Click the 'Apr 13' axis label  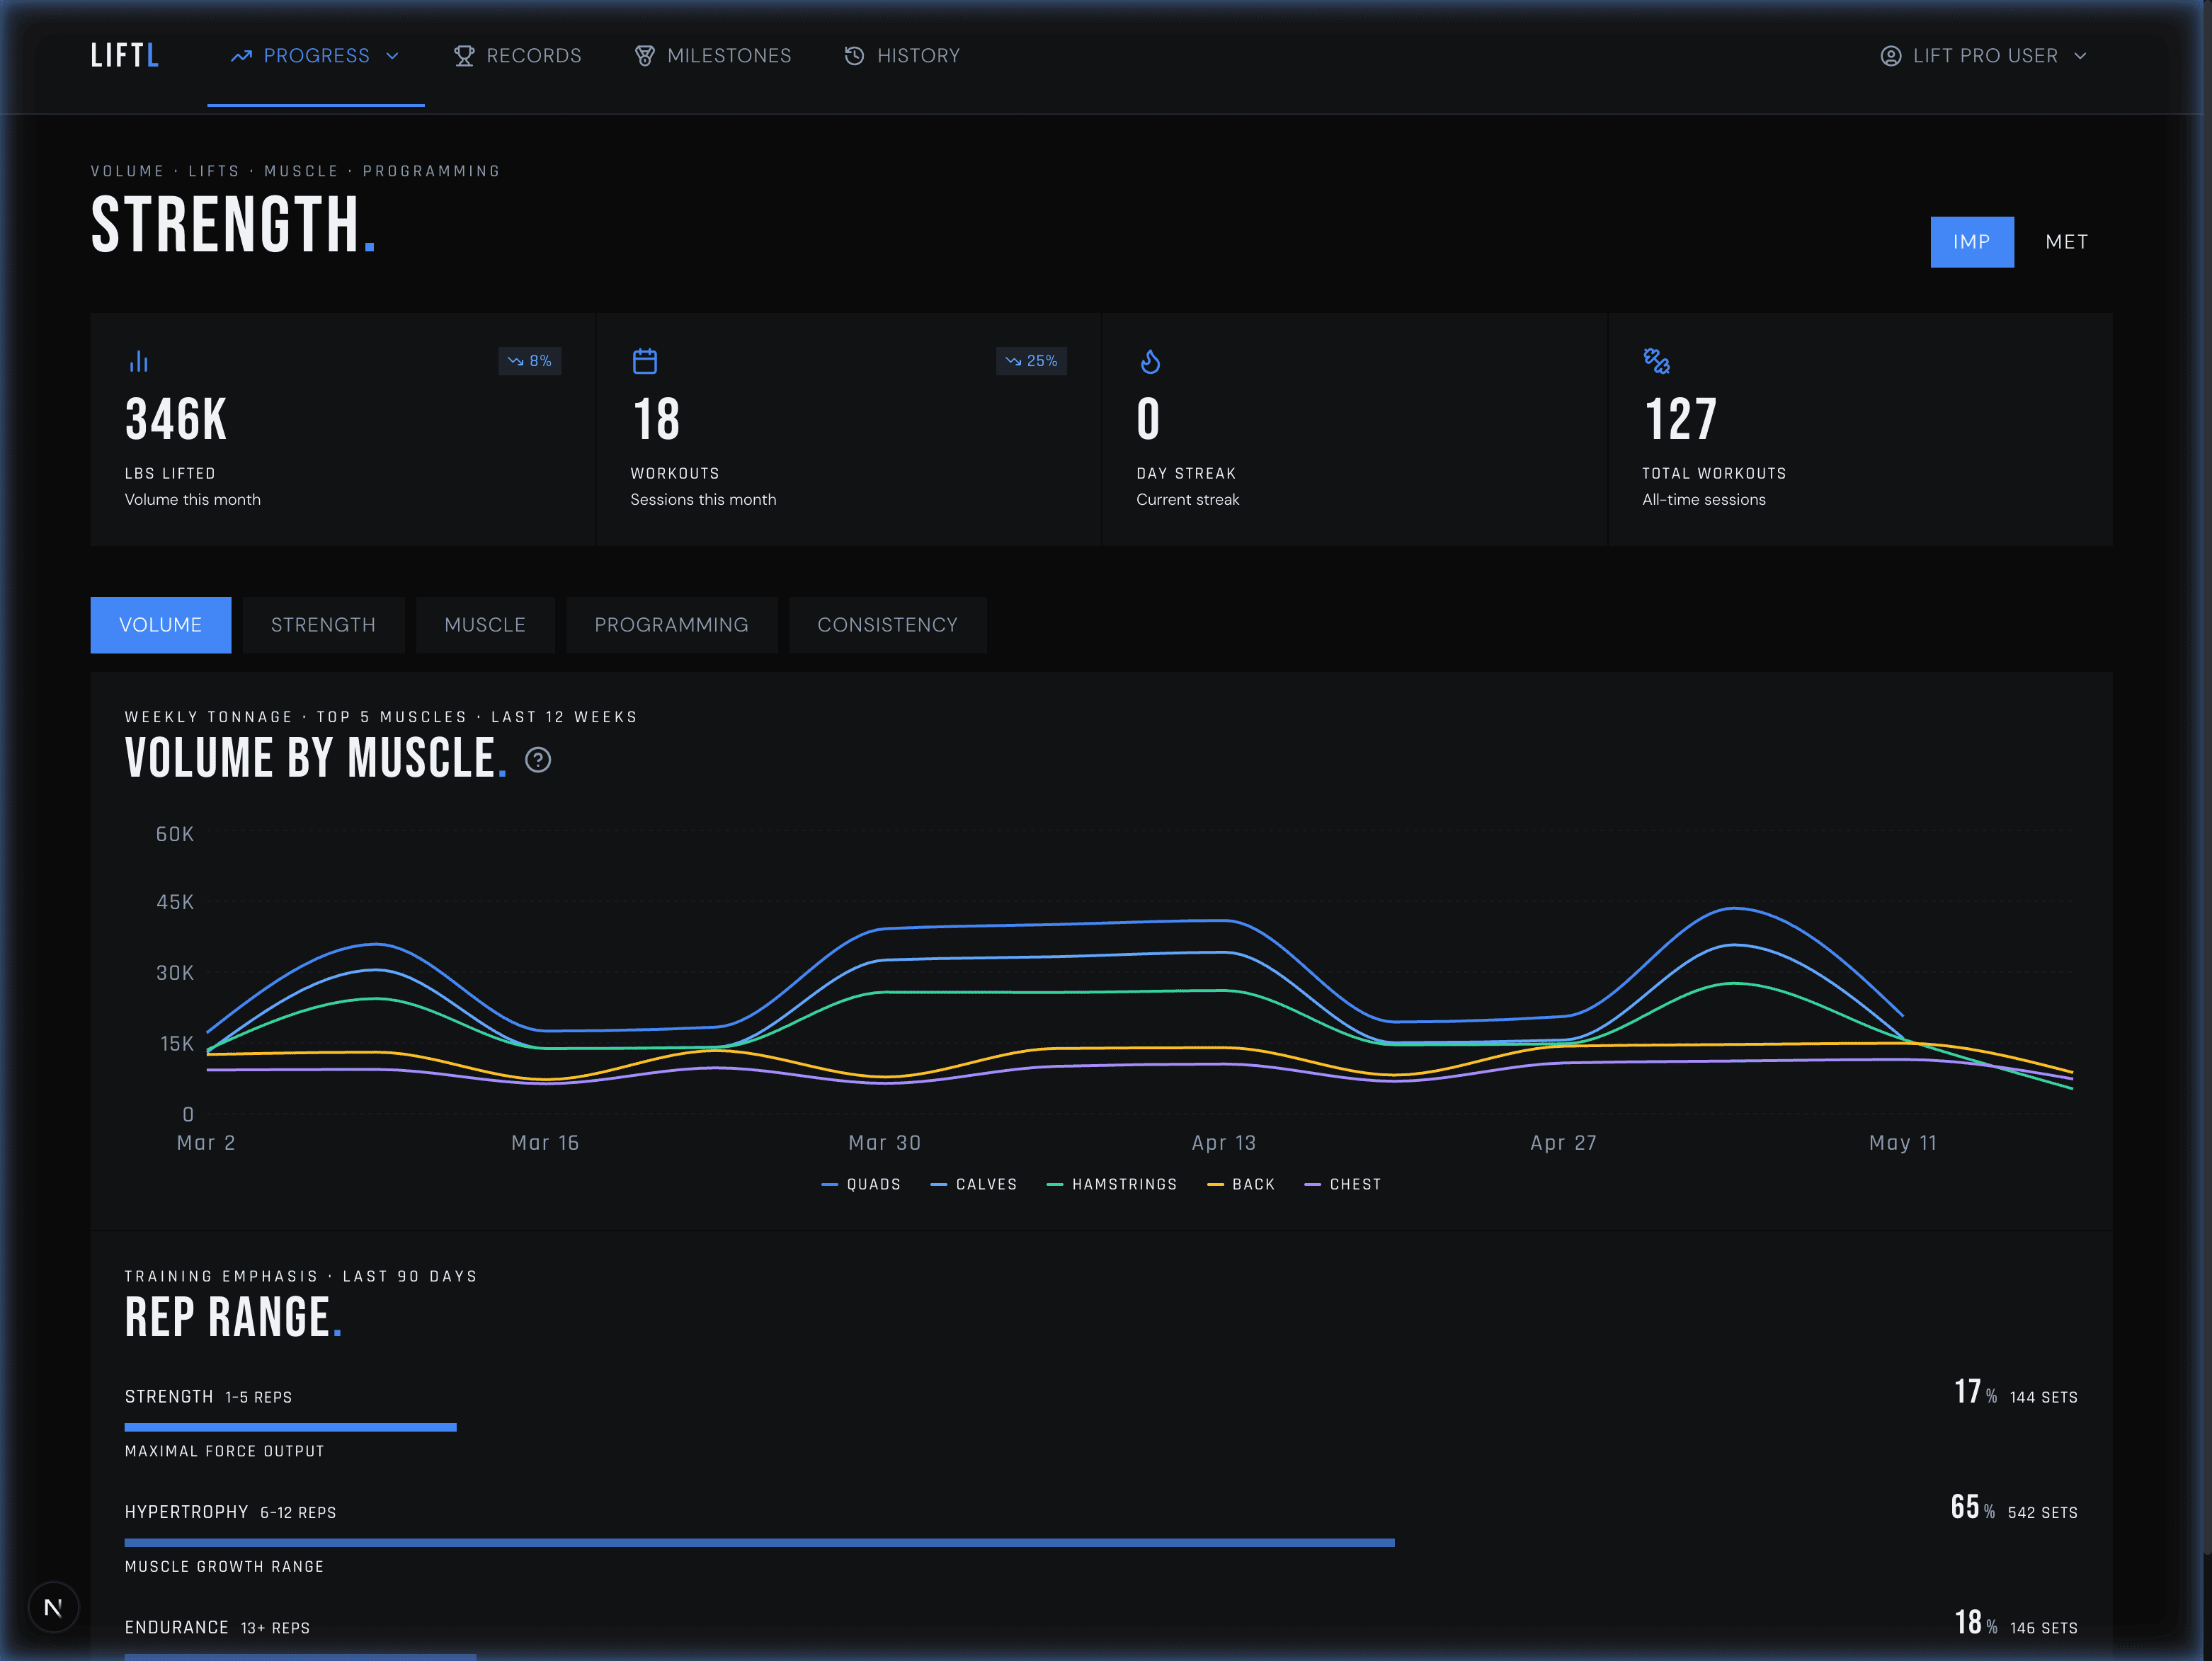(1224, 1143)
